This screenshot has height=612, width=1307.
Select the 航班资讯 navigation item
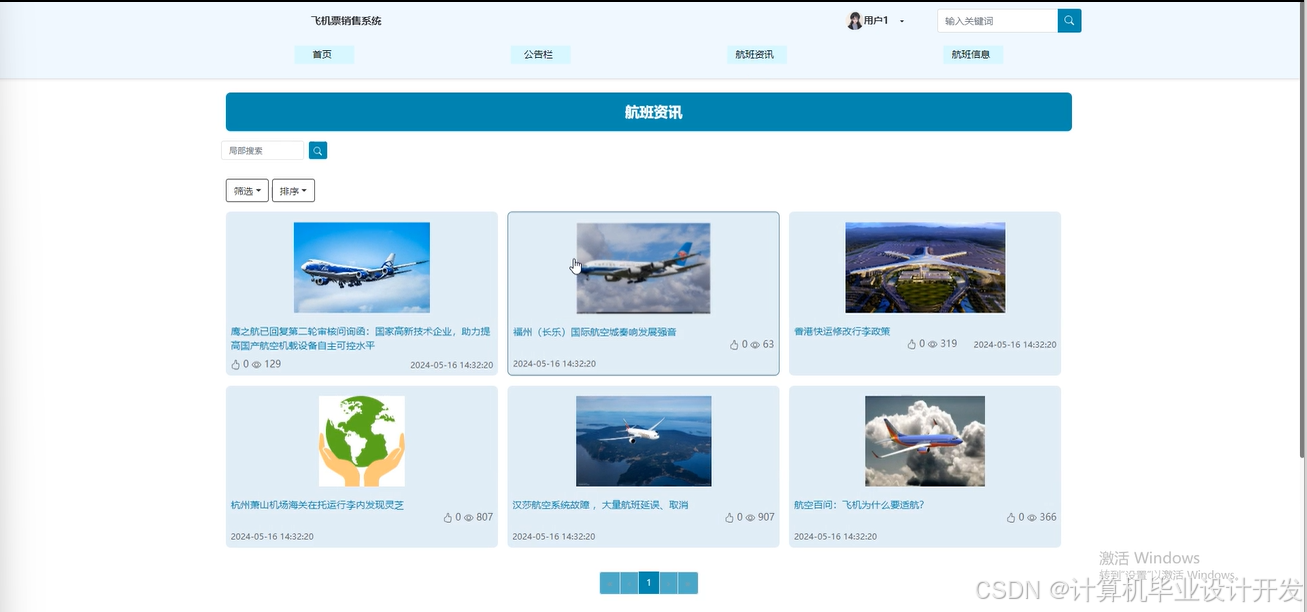(756, 54)
